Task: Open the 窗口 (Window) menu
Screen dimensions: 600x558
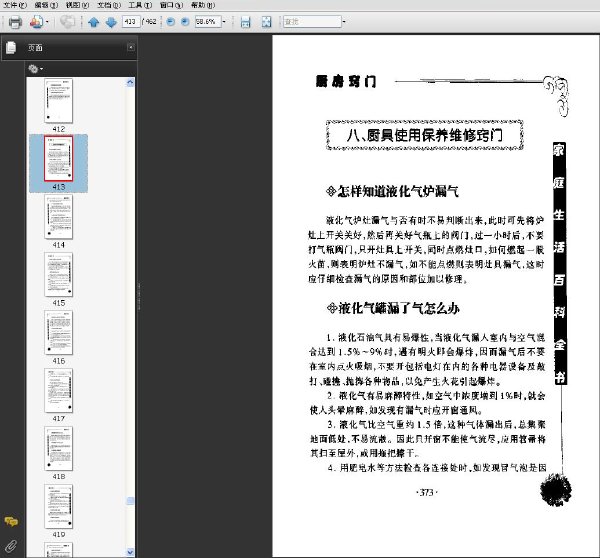Action: (171, 5)
